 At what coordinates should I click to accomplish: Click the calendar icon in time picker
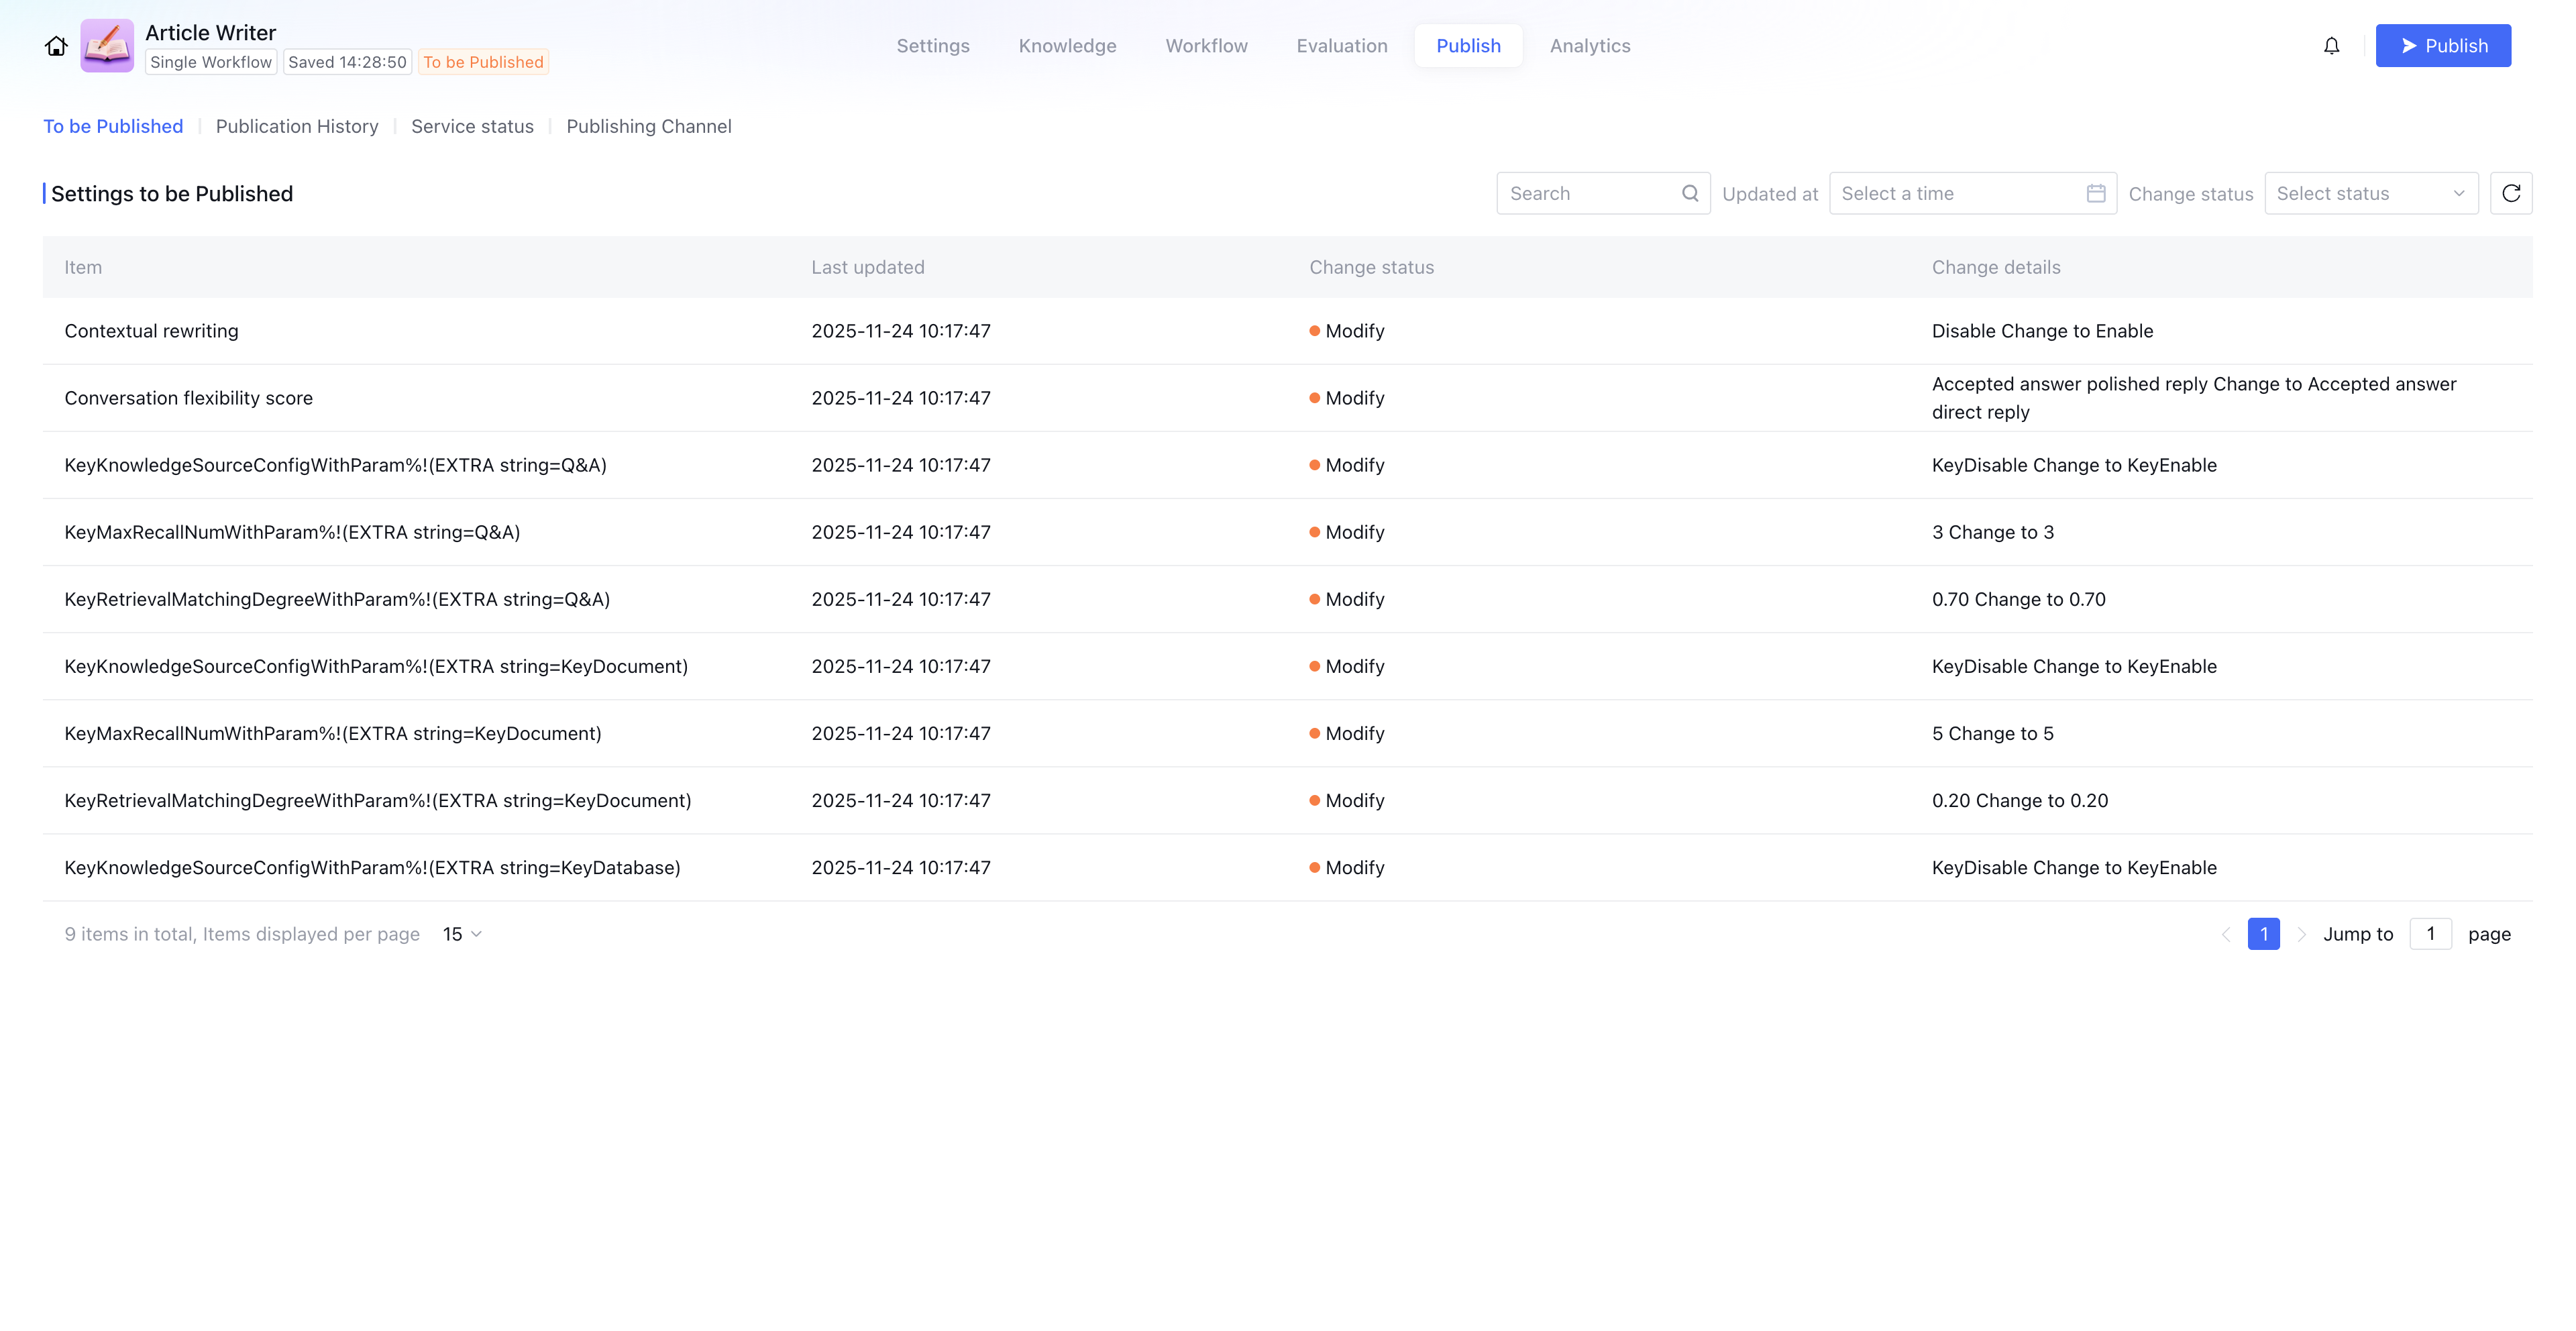coord(2096,193)
